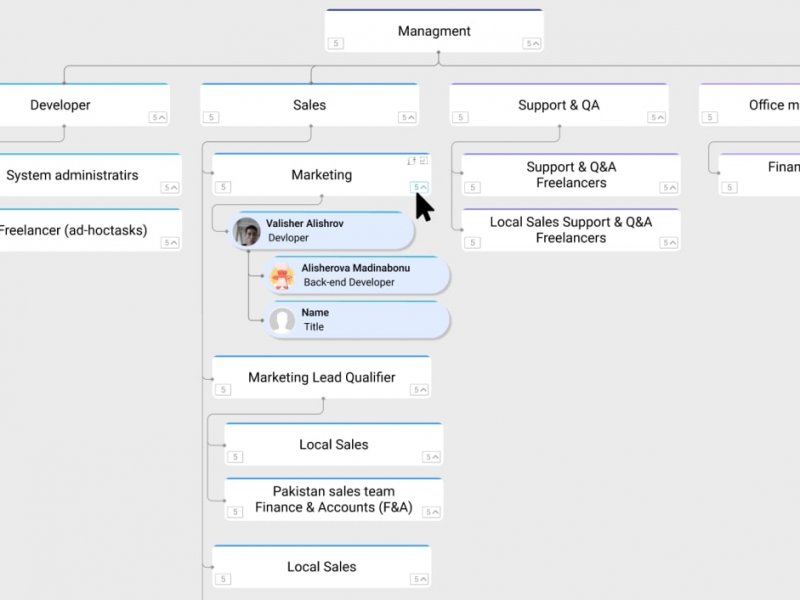Viewport: 800px width, 600px height.
Task: Click Alisherova Madinabonu's avatar
Action: [x=282, y=276]
